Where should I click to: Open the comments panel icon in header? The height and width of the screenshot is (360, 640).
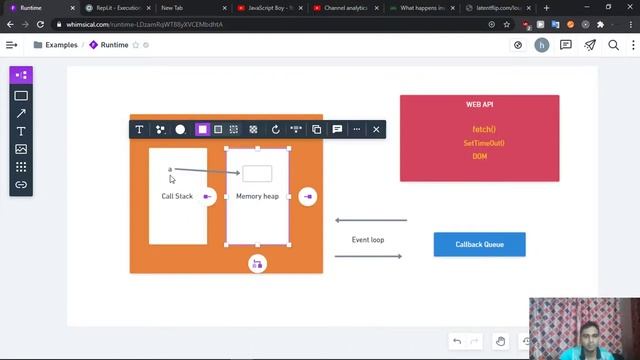(x=566, y=45)
